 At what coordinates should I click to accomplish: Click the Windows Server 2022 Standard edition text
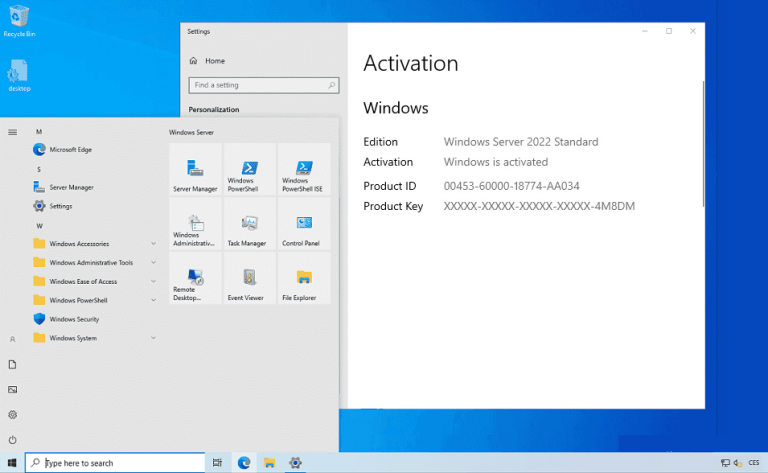click(521, 142)
